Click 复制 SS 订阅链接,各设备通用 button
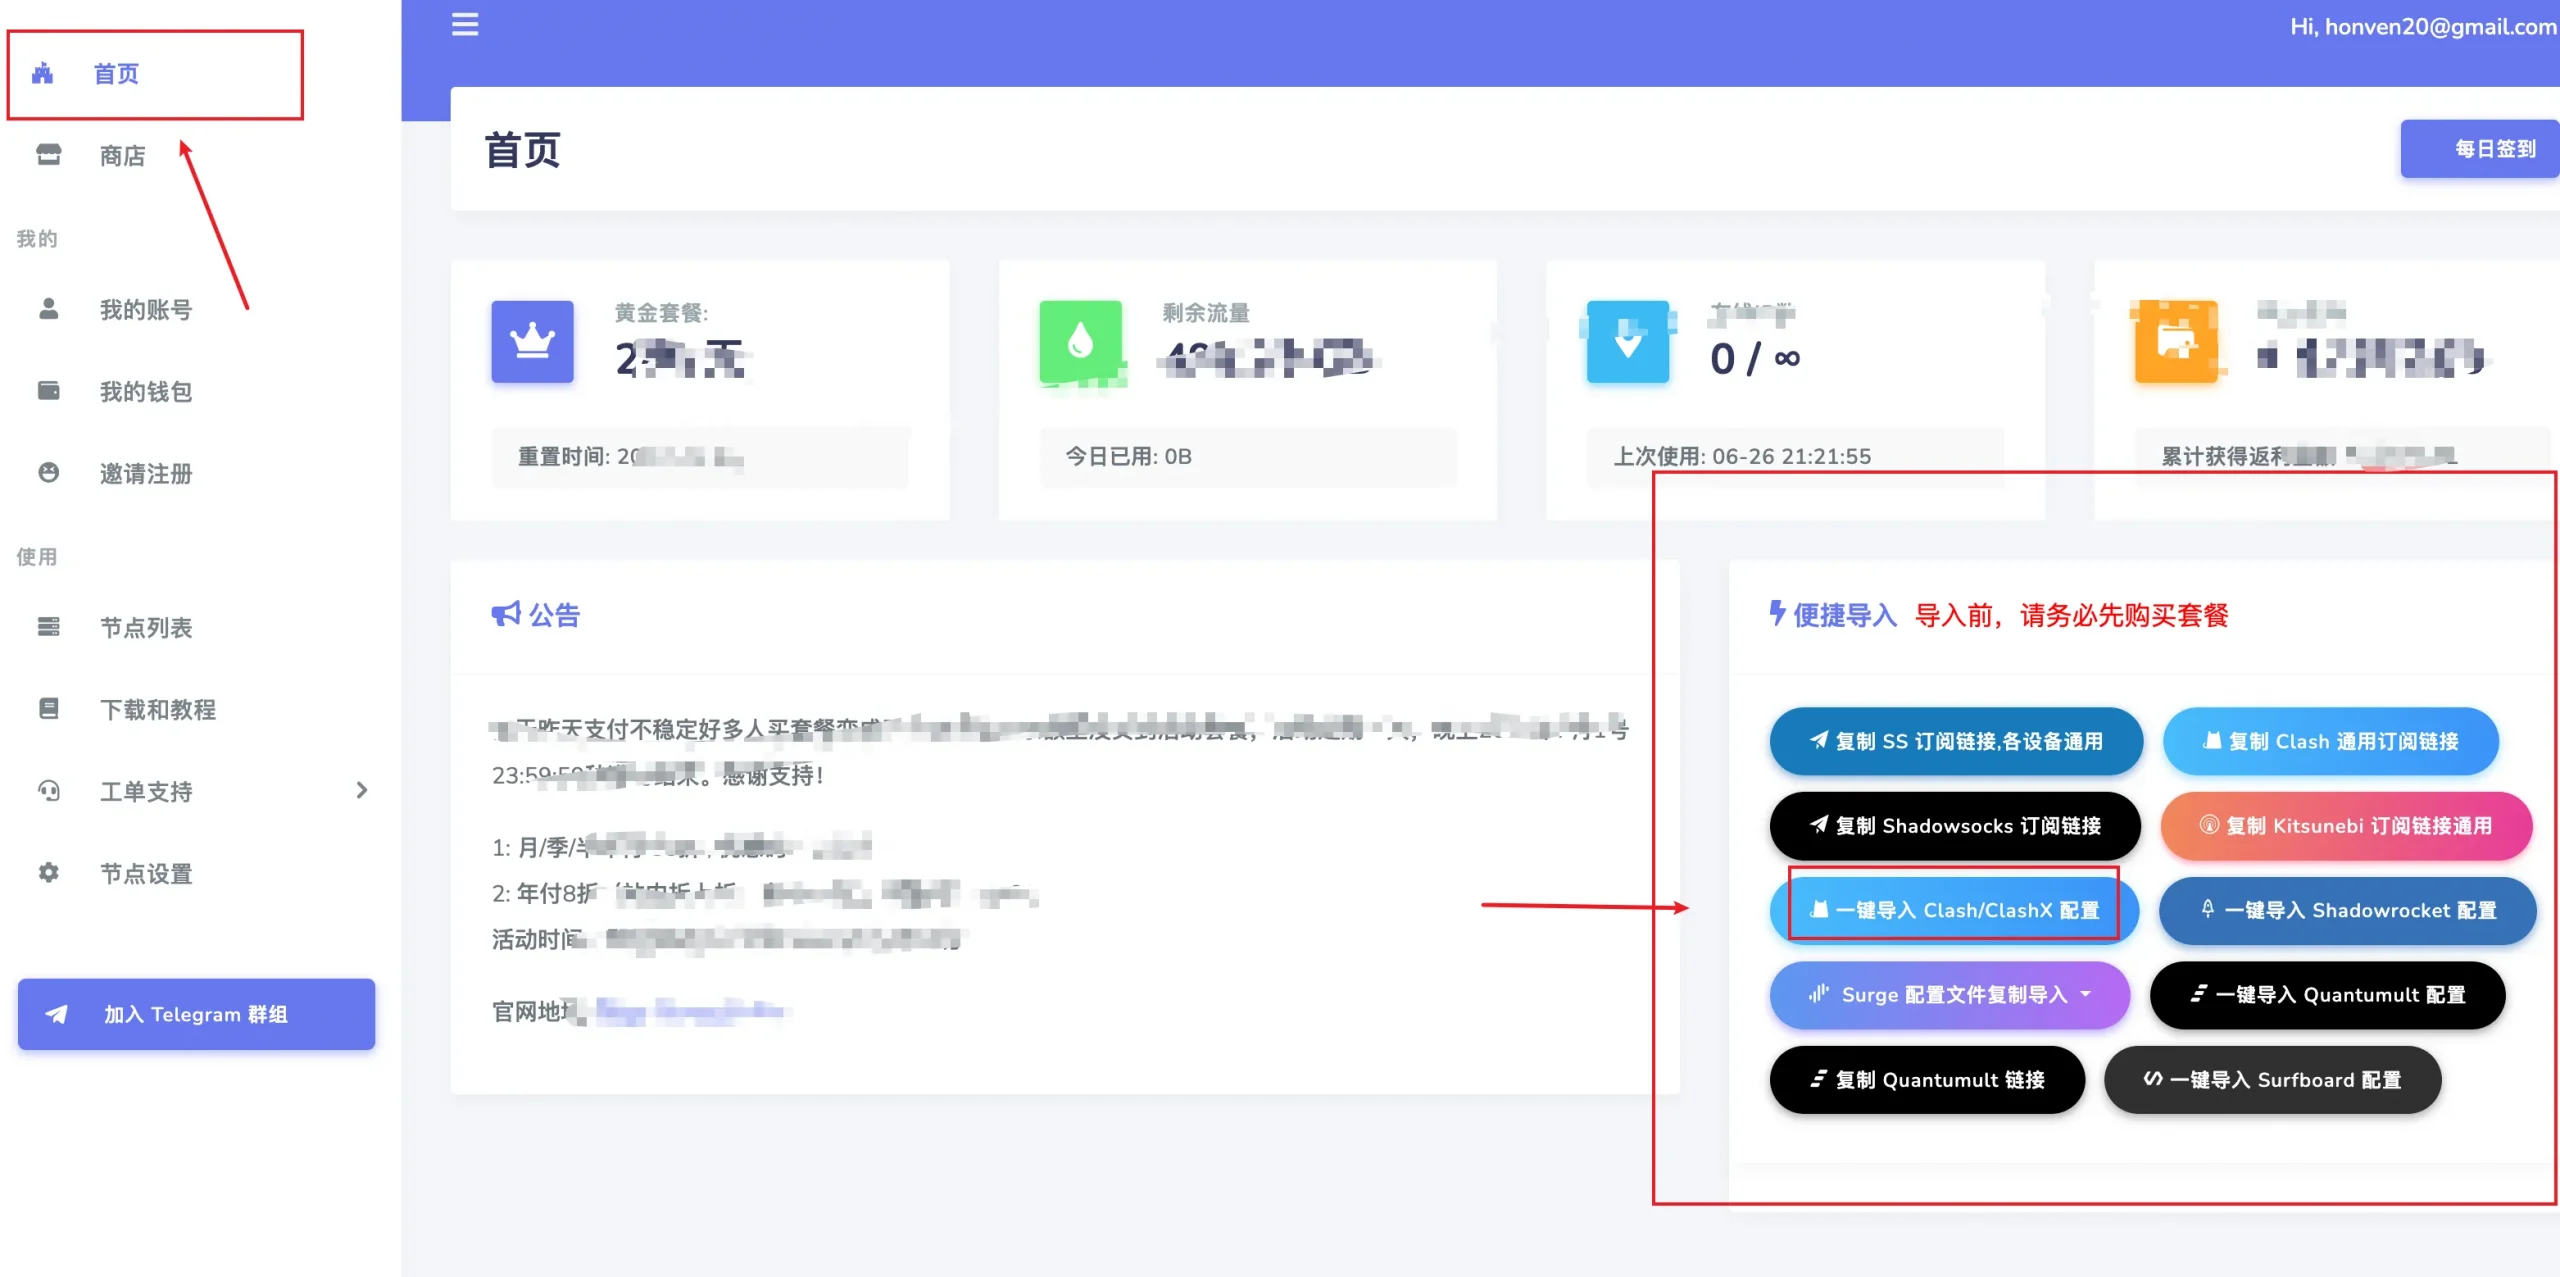This screenshot has width=2560, height=1277. (1955, 741)
